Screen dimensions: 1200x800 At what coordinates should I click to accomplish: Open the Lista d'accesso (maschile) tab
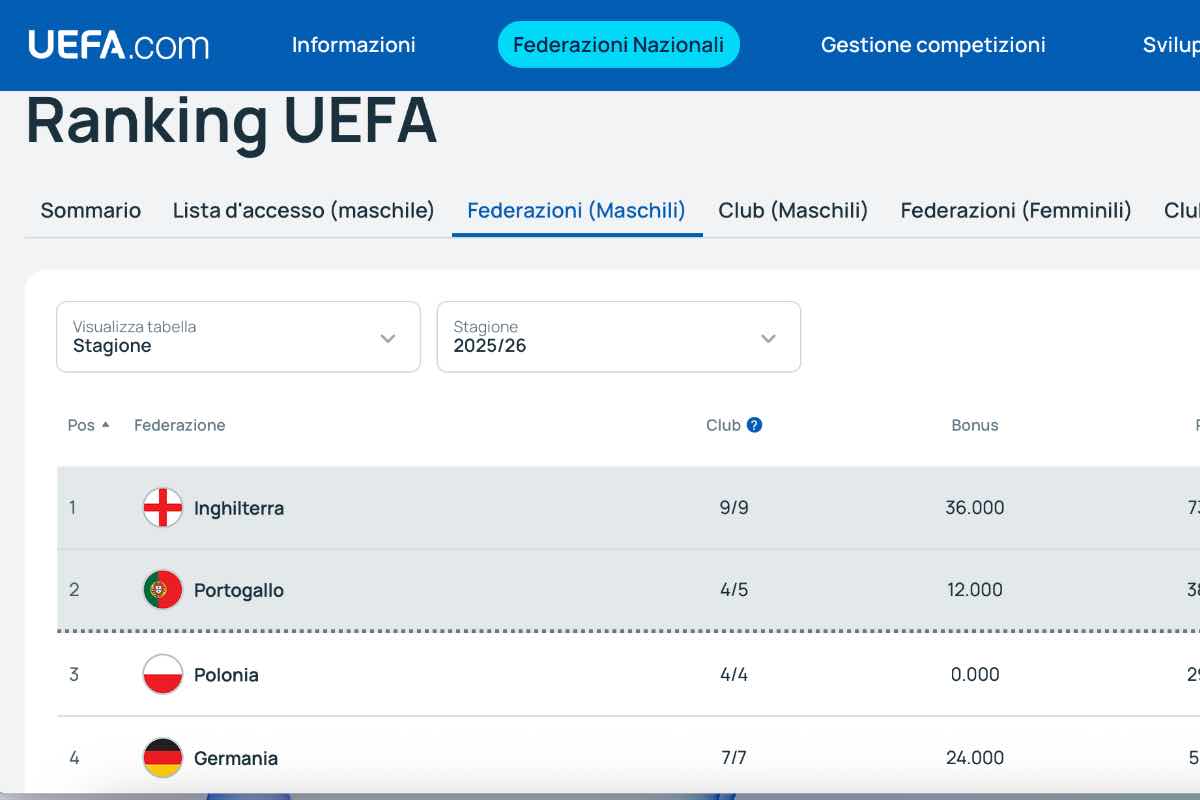[x=303, y=210]
